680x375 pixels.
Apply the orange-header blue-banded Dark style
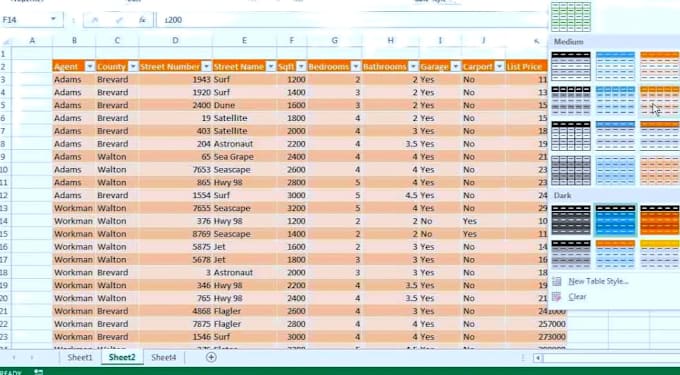[x=615, y=254]
